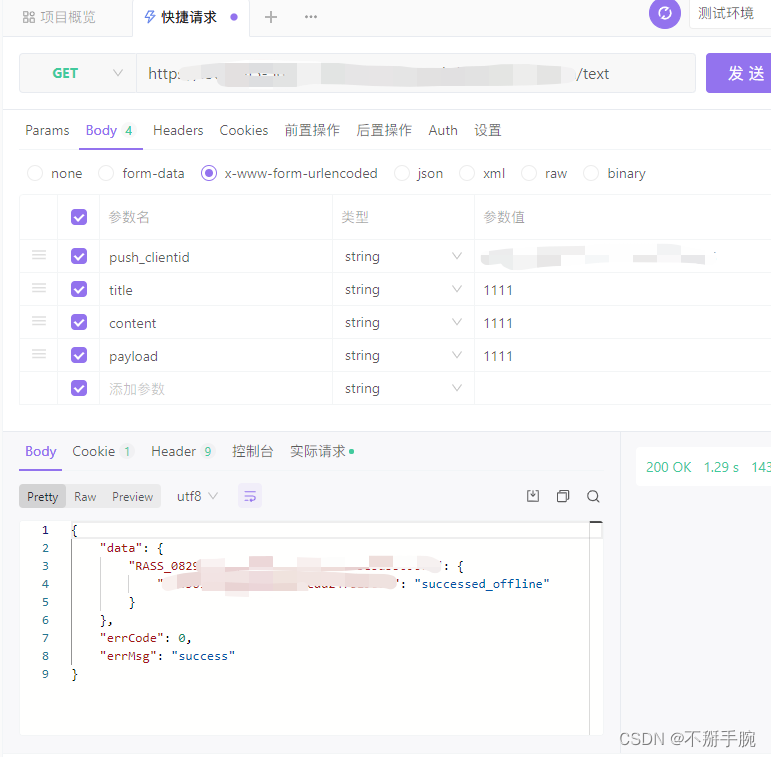This screenshot has width=771, height=757.
Task: Click the title parameter value 1111
Action: 498,290
